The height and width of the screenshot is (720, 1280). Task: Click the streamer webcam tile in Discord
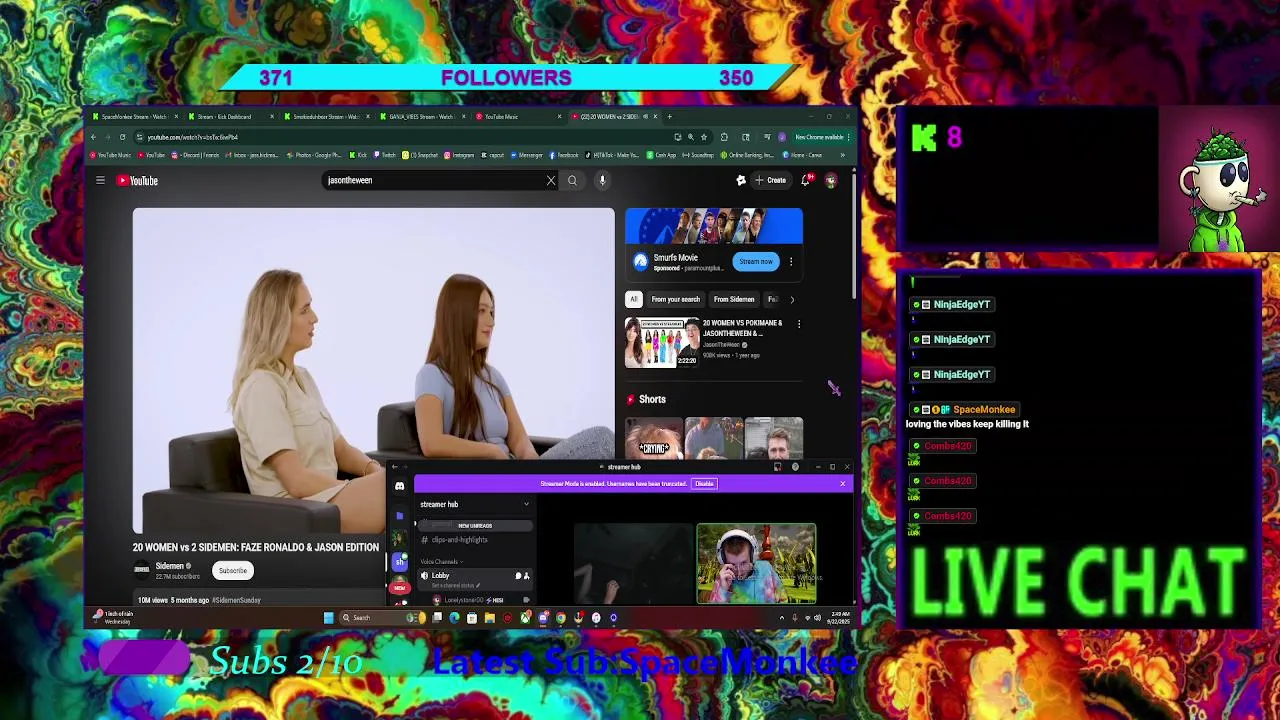[756, 564]
